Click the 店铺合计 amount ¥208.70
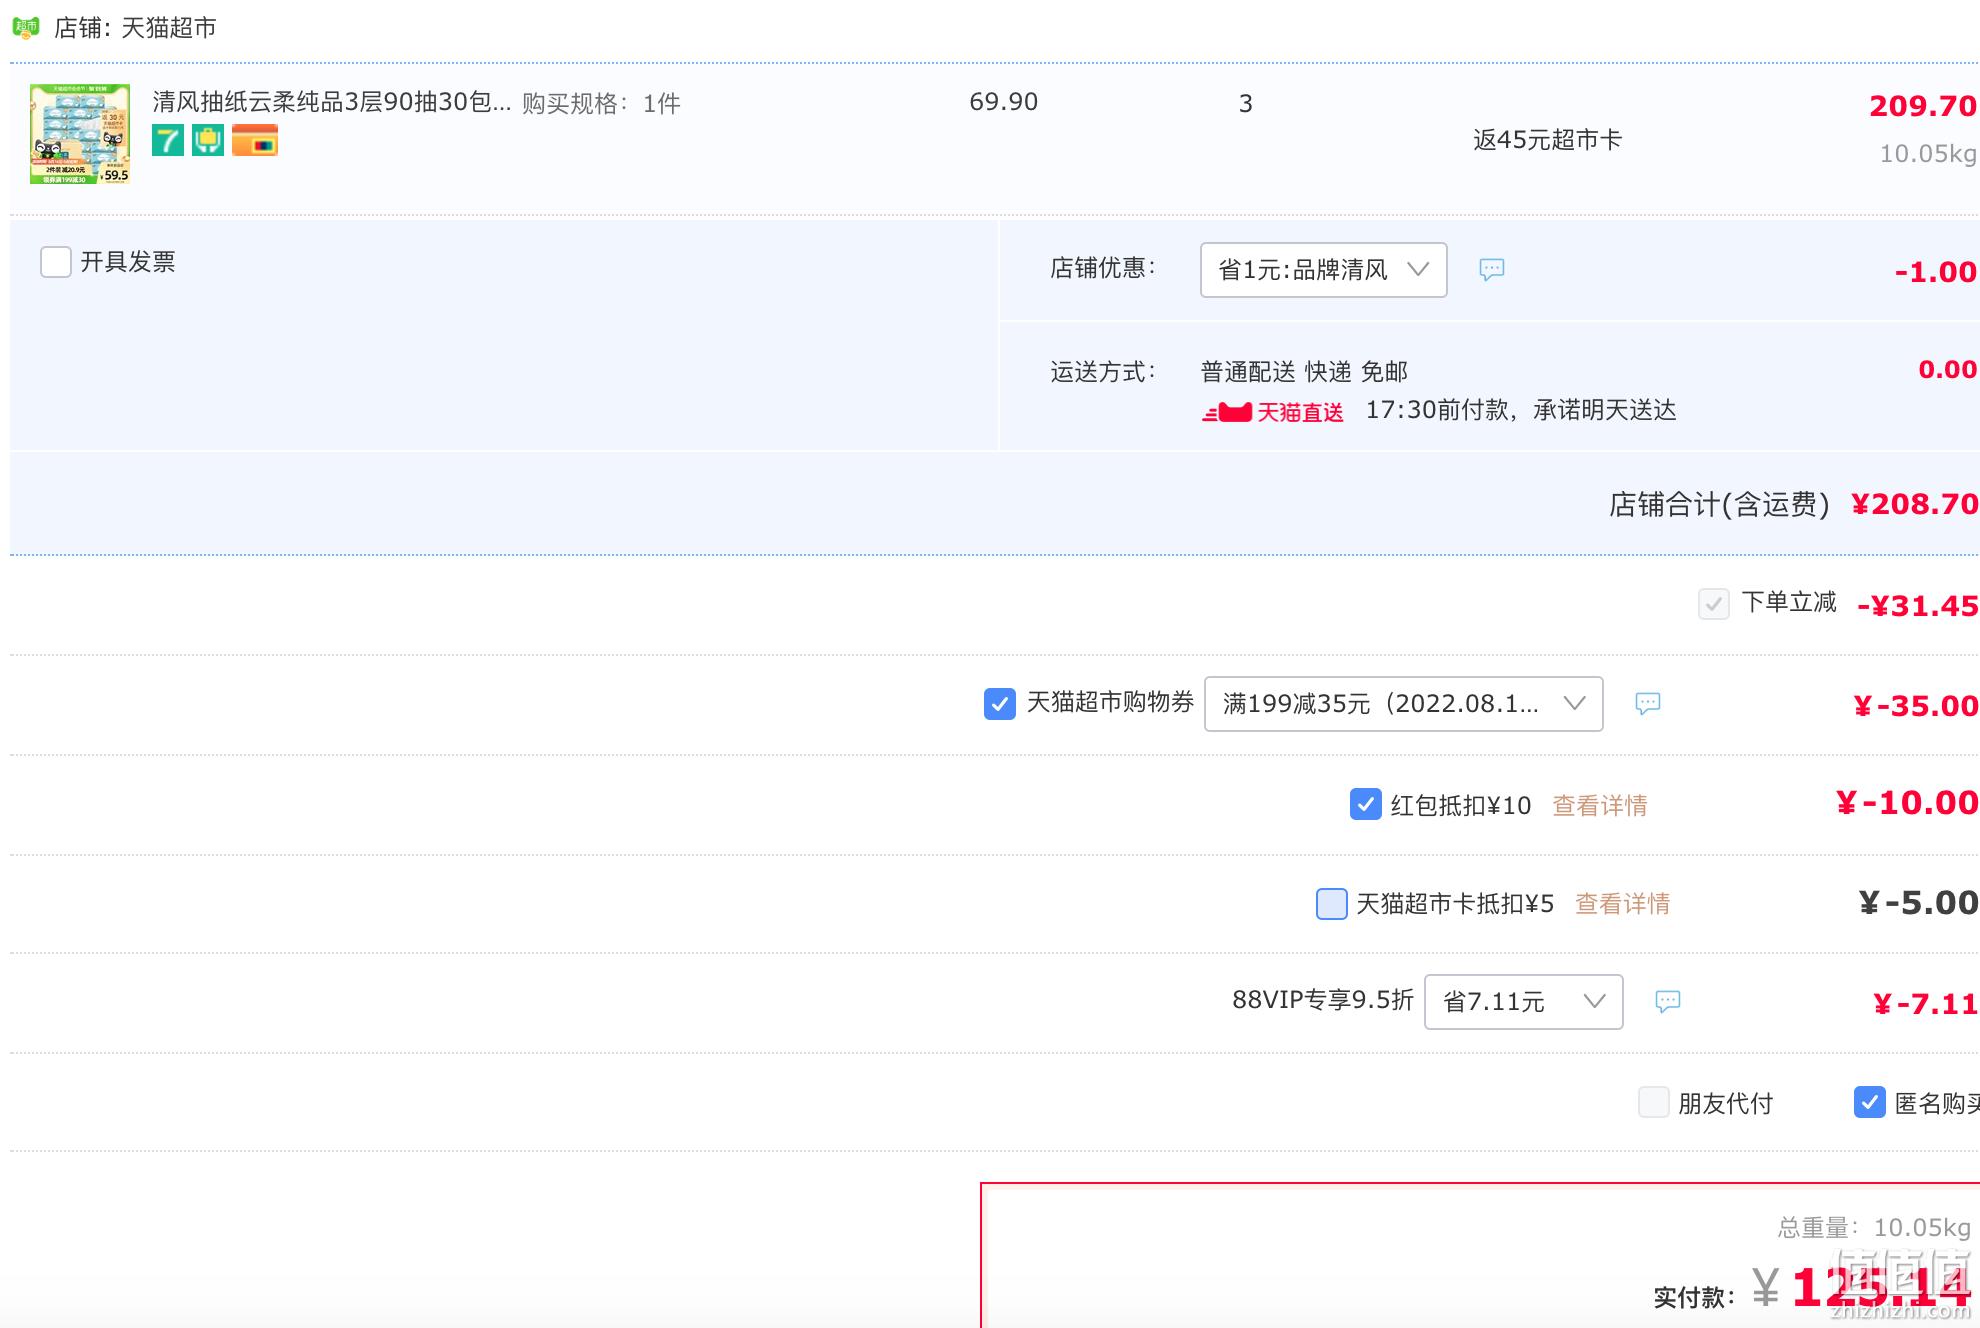 [x=1914, y=504]
